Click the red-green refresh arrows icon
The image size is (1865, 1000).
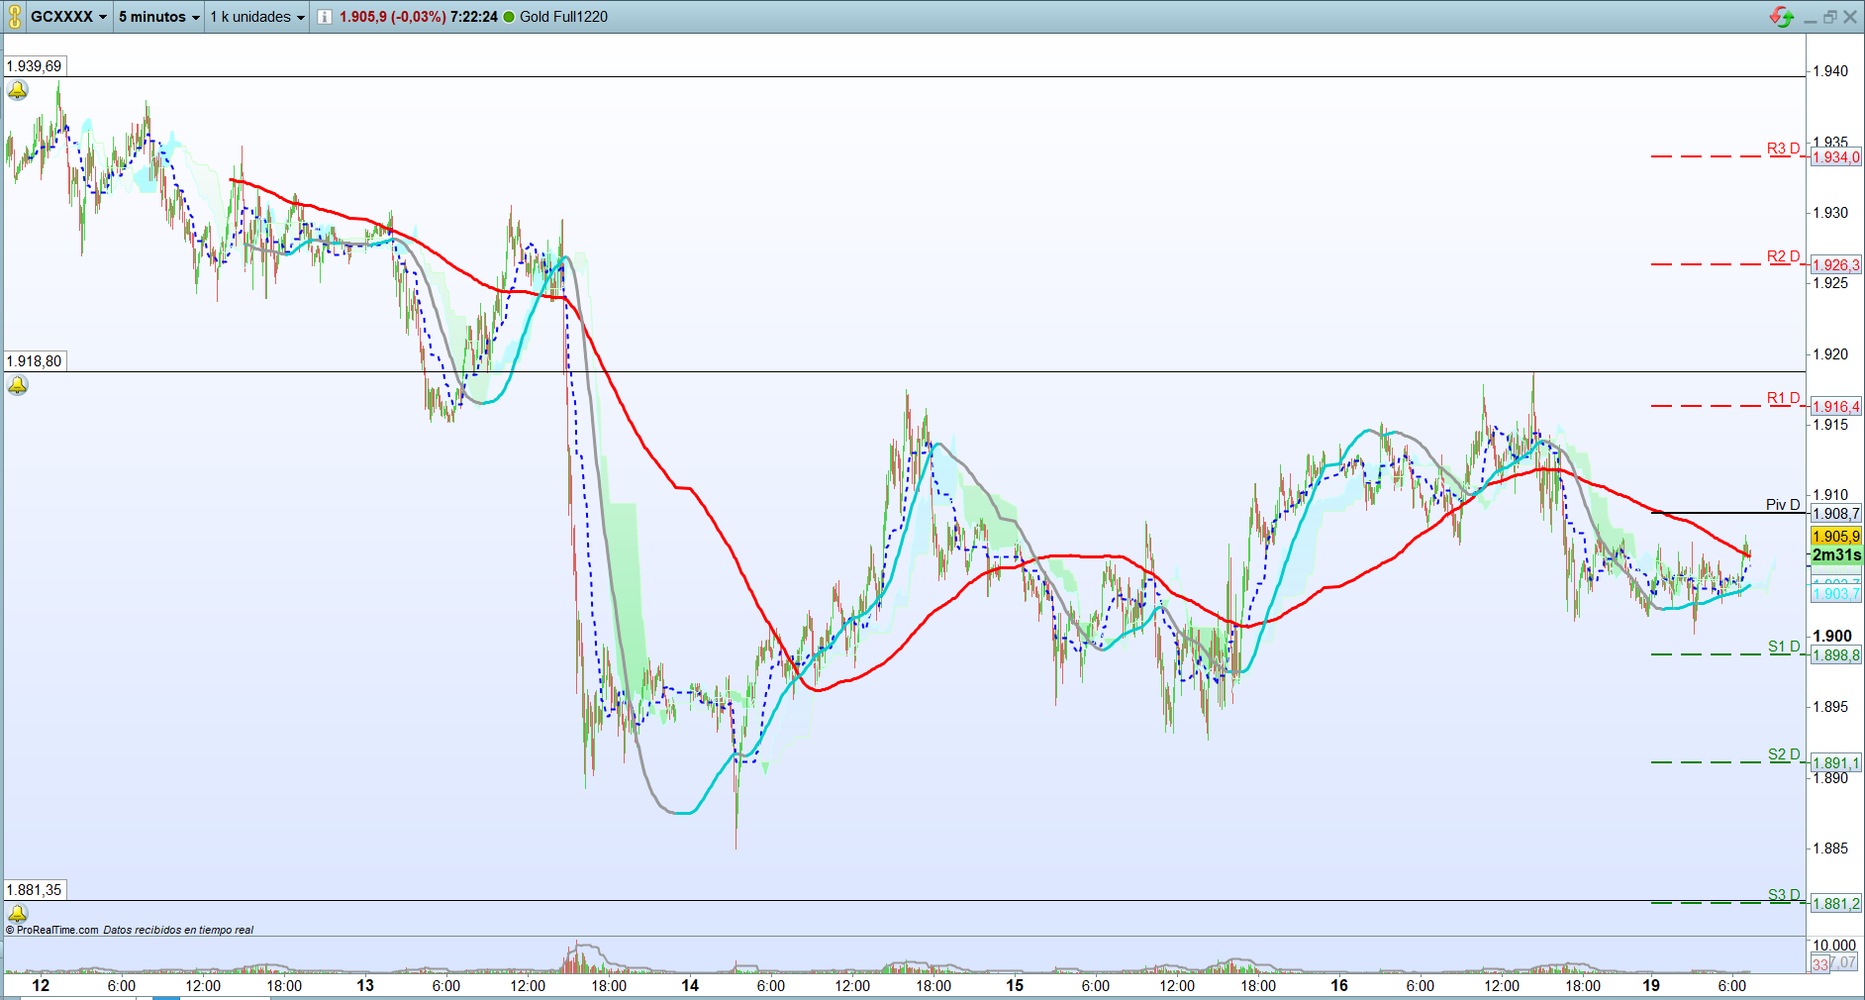1782,17
